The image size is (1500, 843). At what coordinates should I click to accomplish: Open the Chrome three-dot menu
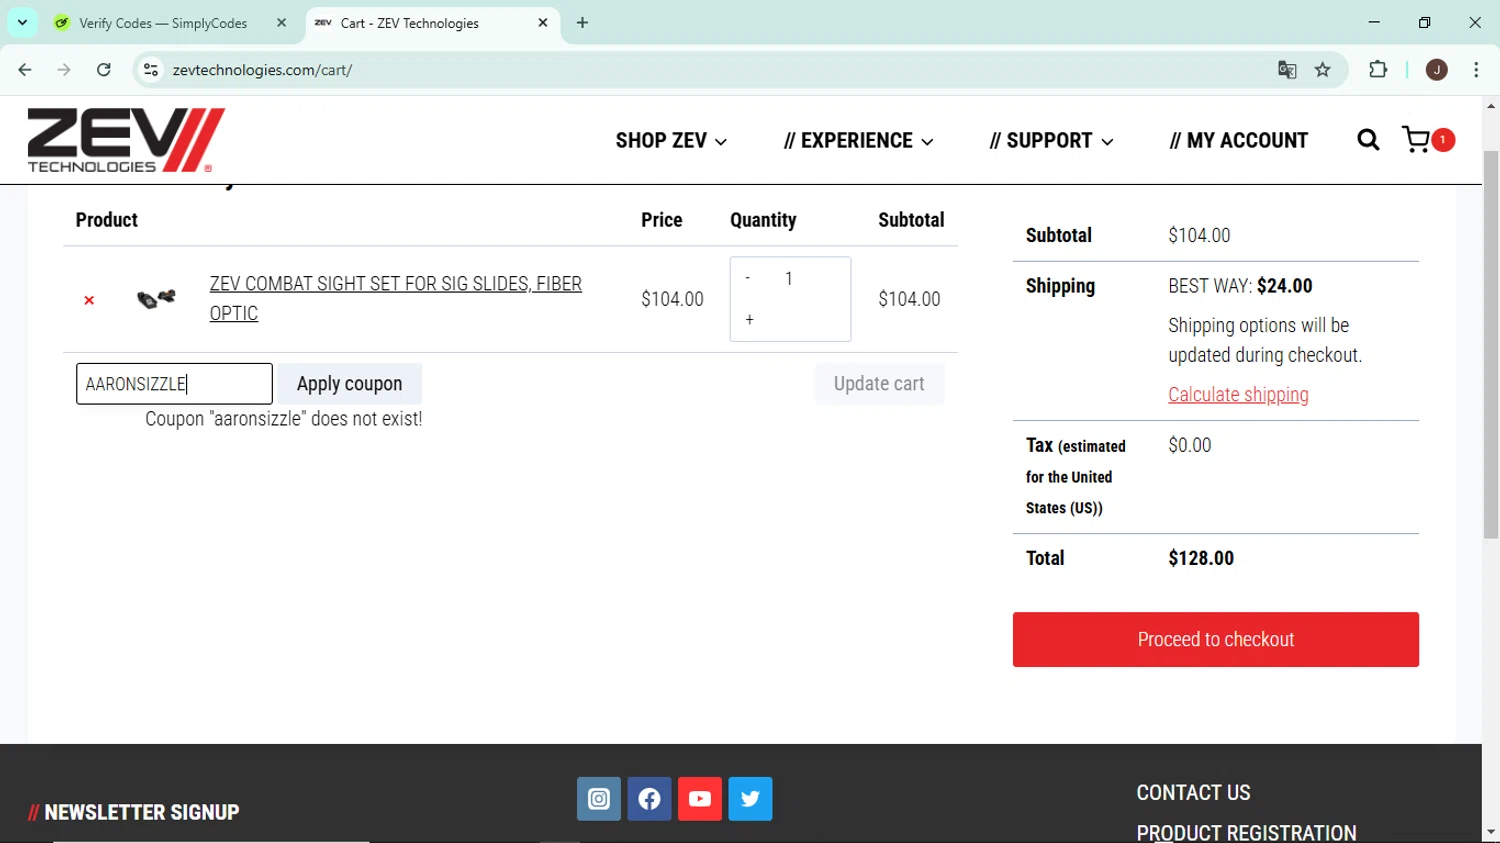click(1476, 70)
